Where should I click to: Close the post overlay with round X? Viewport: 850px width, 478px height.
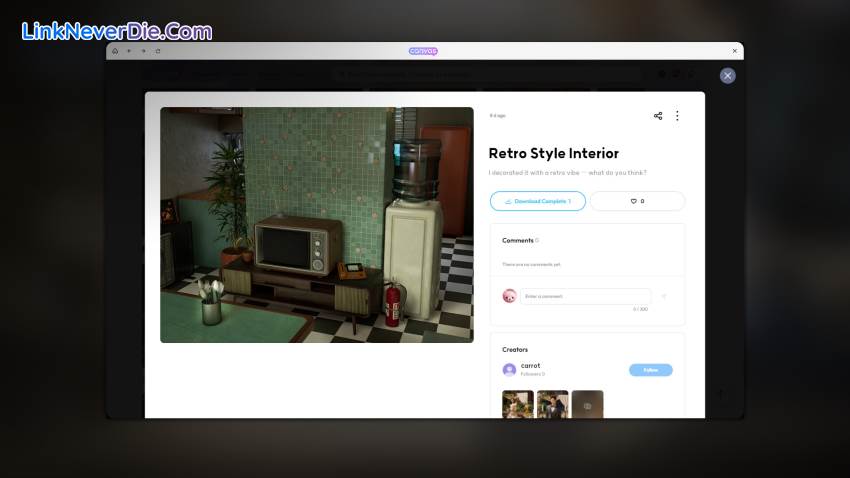click(728, 75)
